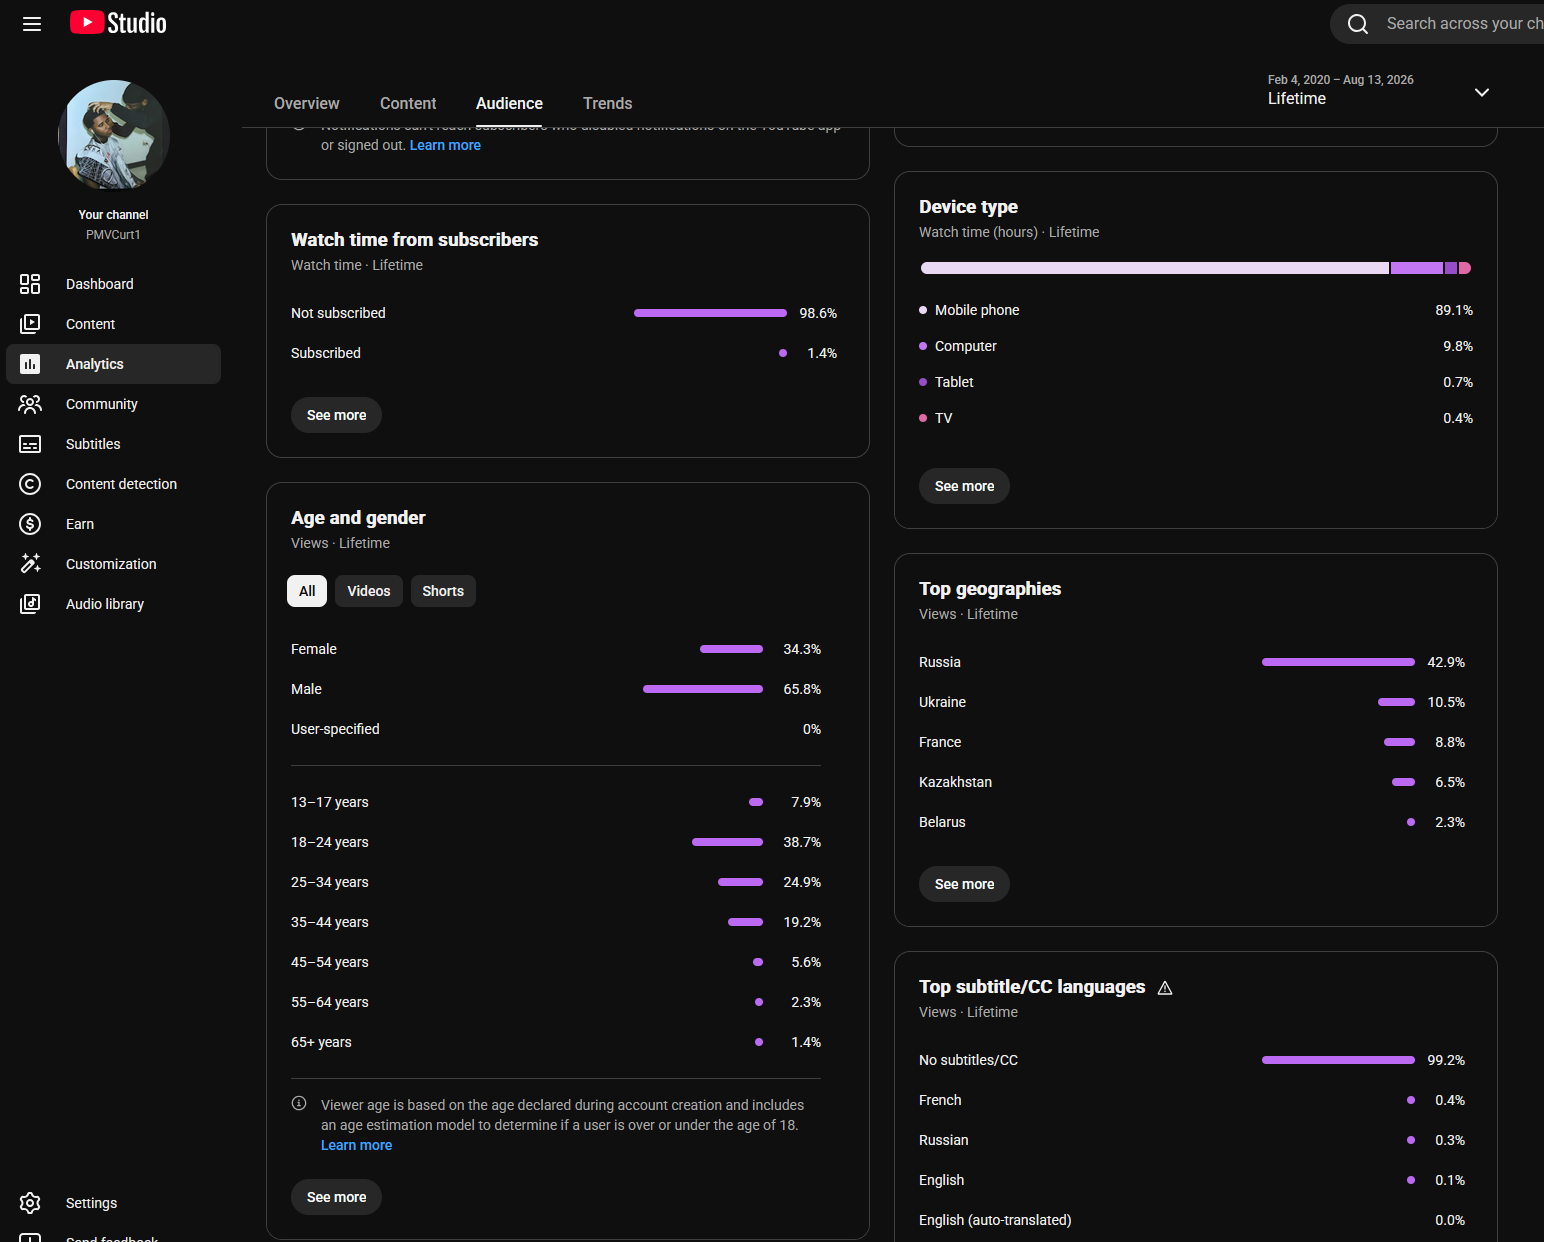This screenshot has height=1242, width=1544.
Task: Open the Dashboard icon in sidebar
Action: point(30,284)
